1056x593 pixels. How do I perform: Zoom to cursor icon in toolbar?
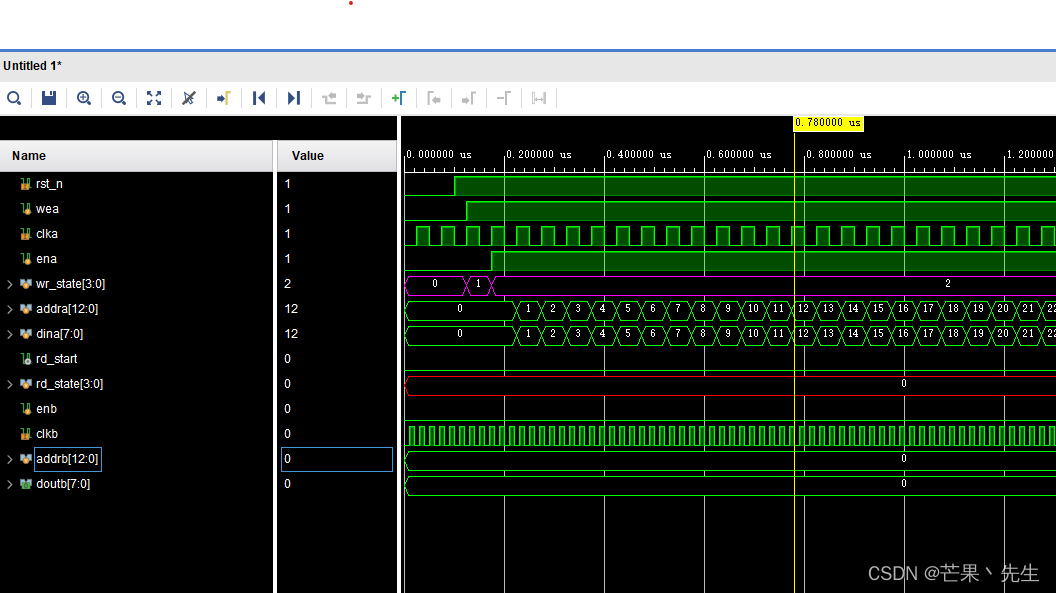click(x=189, y=98)
